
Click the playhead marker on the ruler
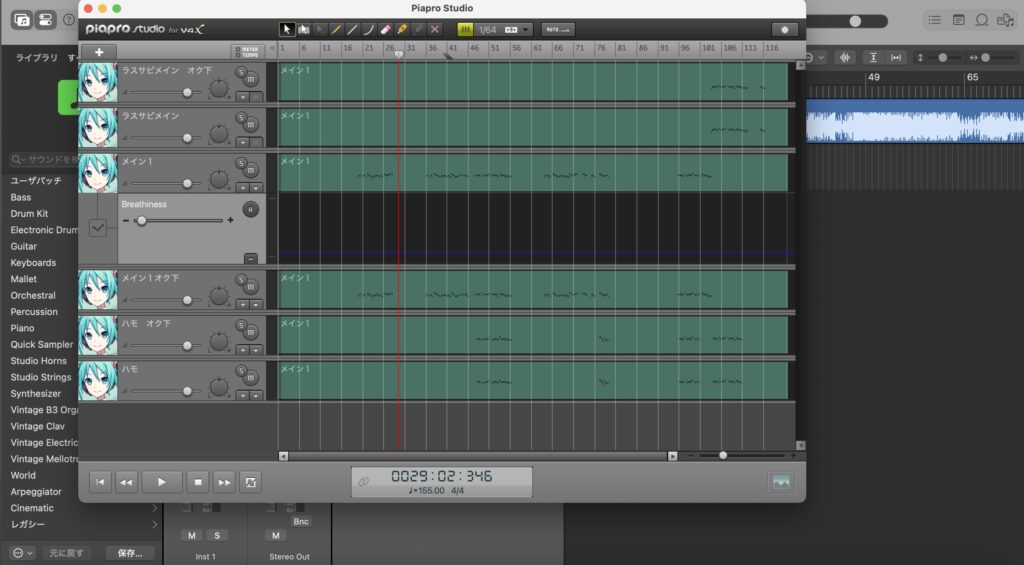click(x=398, y=54)
